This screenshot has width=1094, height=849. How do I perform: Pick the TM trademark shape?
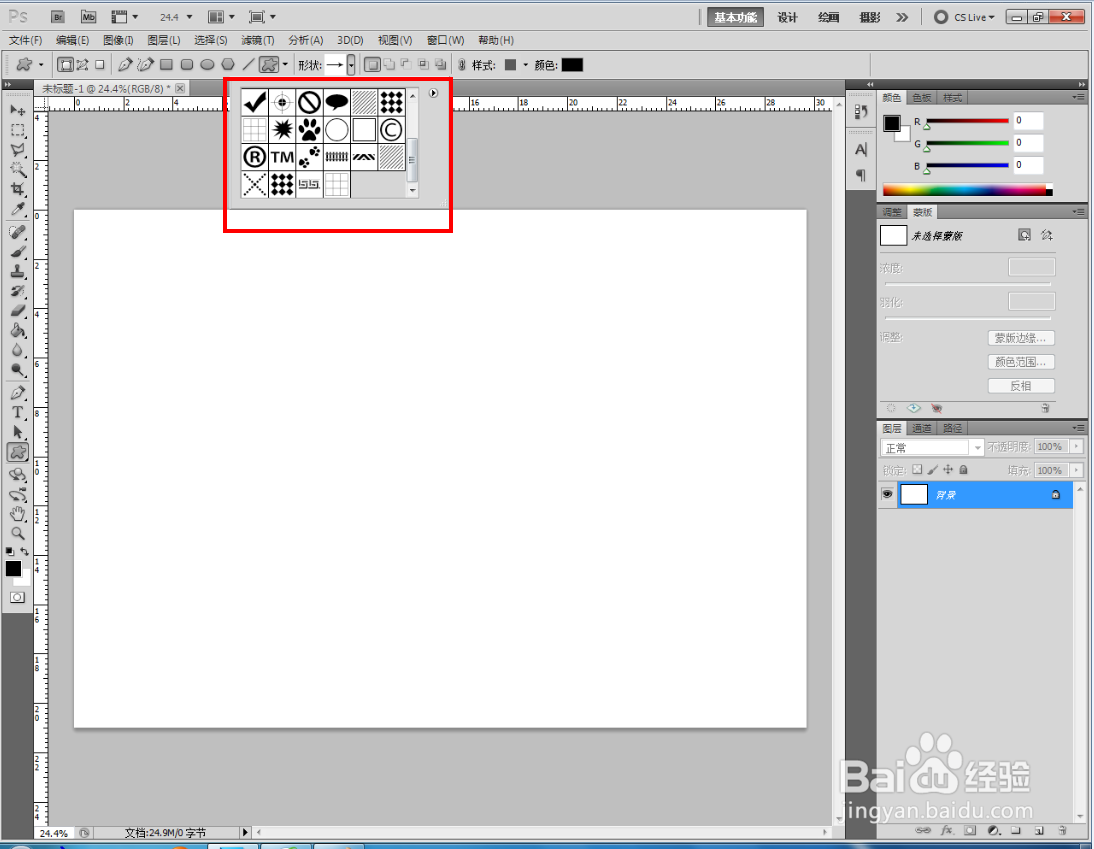[282, 157]
